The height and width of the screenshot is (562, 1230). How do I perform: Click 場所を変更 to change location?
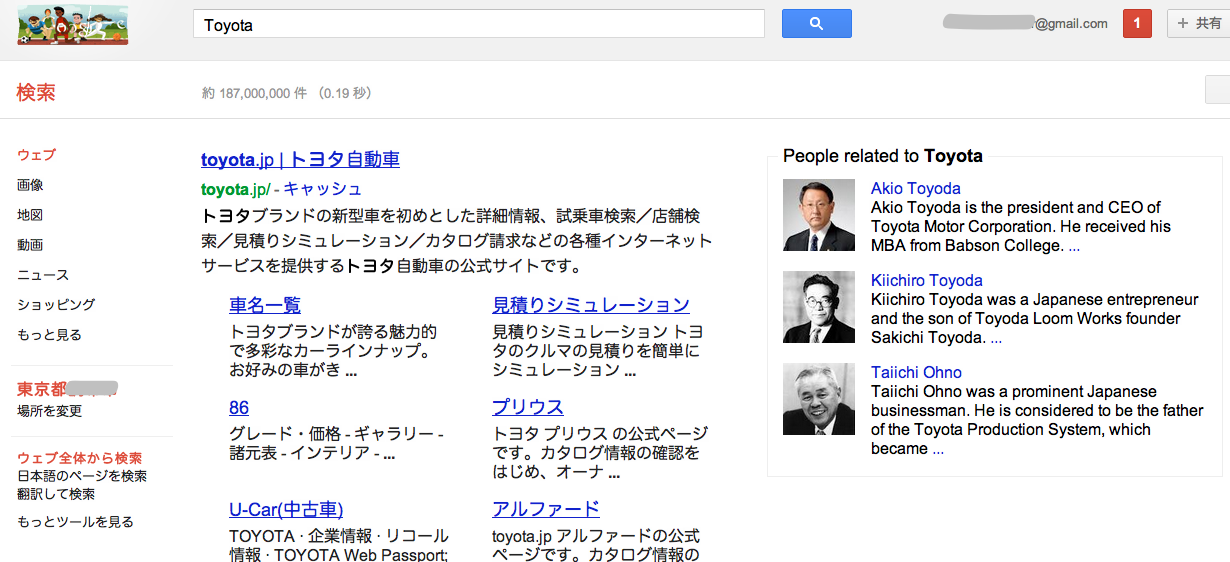coord(49,411)
